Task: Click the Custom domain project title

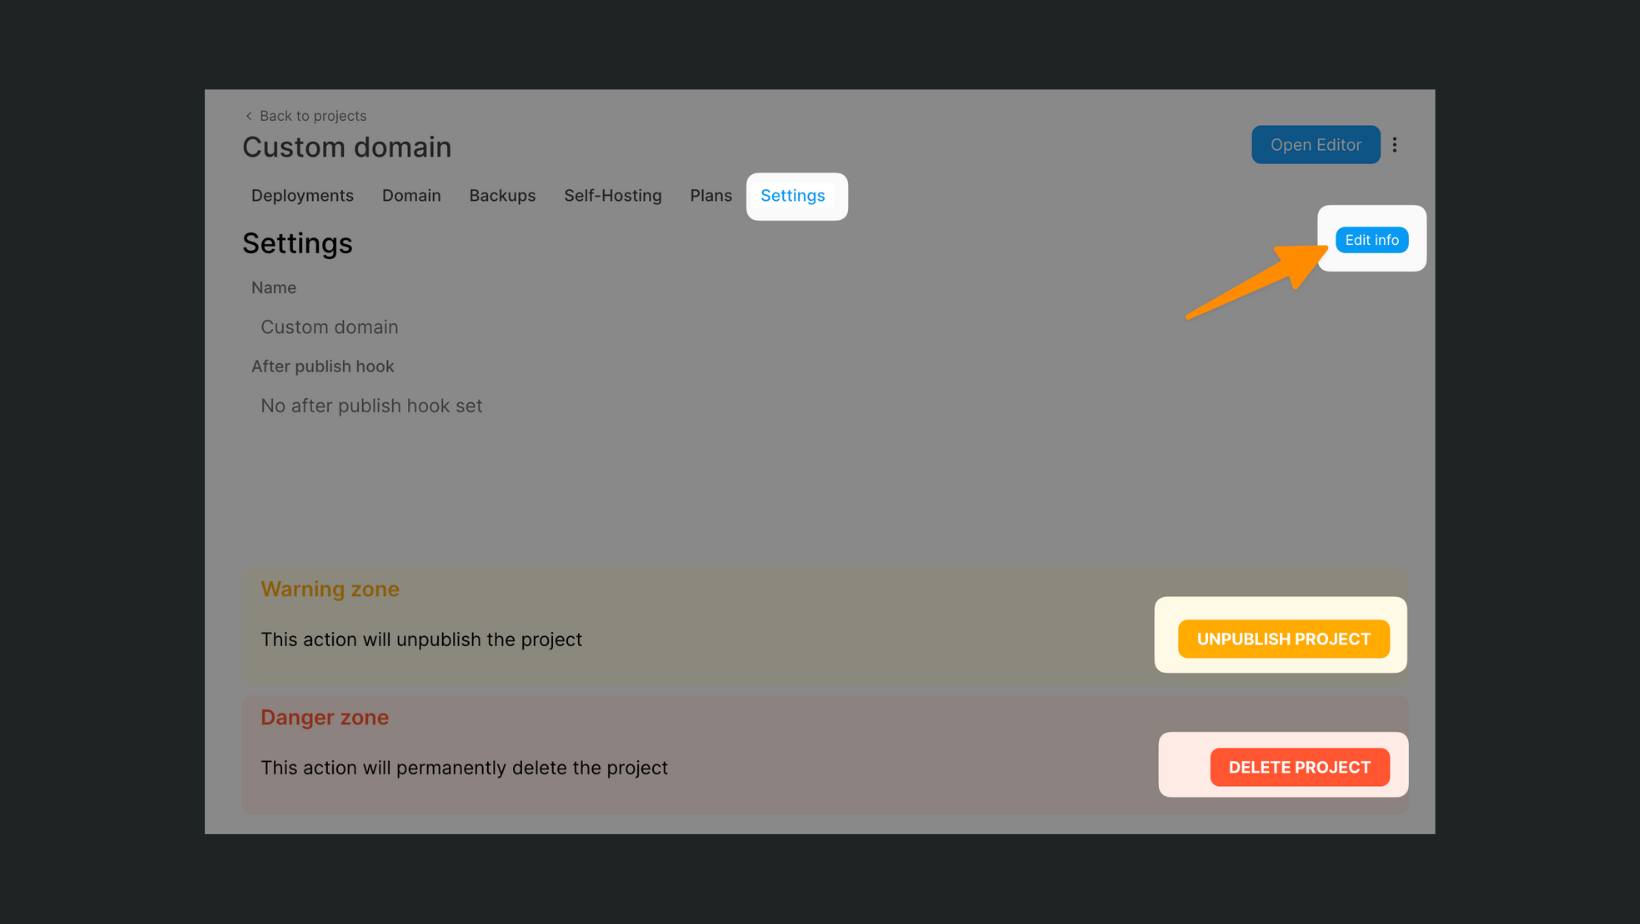Action: 347,147
